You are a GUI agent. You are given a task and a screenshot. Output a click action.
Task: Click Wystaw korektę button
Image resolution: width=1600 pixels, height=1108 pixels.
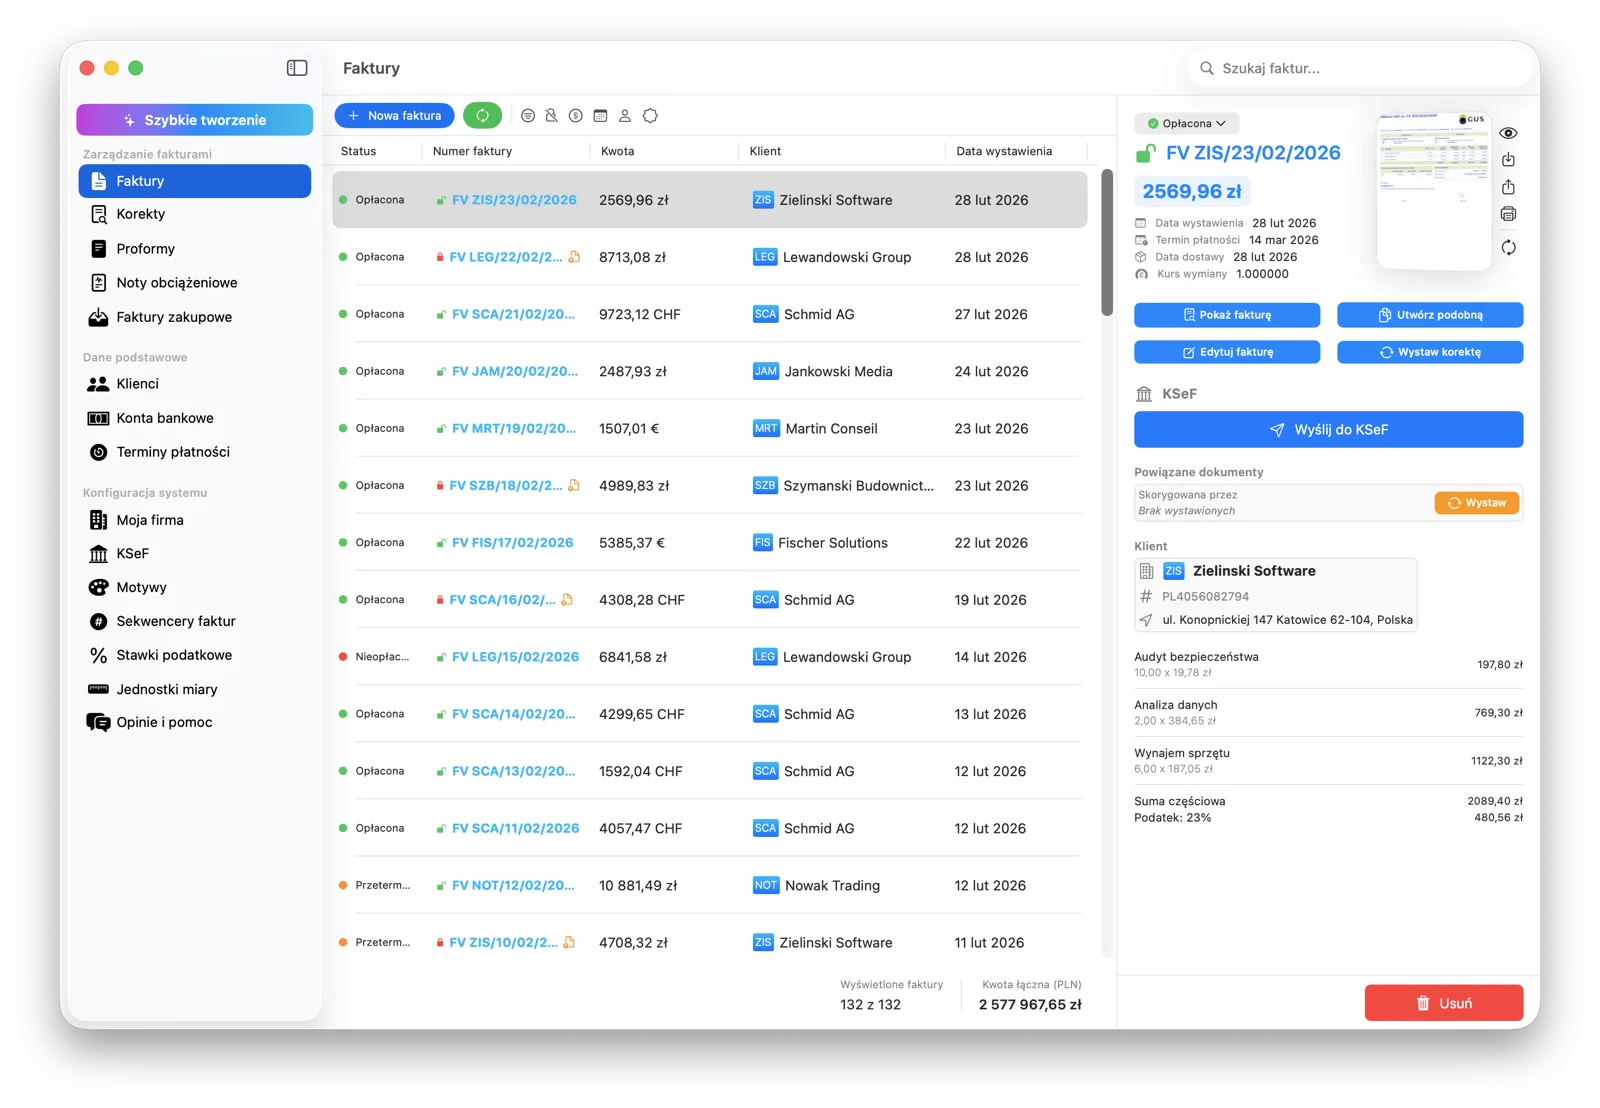[x=1430, y=352]
